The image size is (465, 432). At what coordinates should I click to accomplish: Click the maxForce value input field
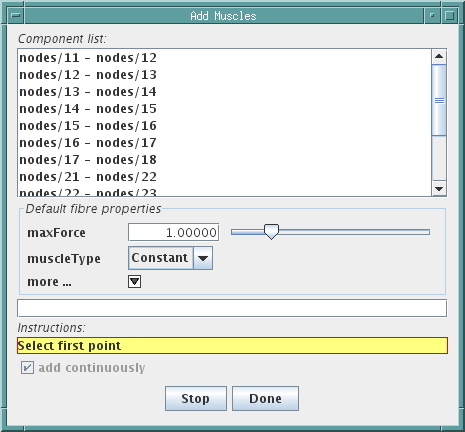tap(174, 232)
